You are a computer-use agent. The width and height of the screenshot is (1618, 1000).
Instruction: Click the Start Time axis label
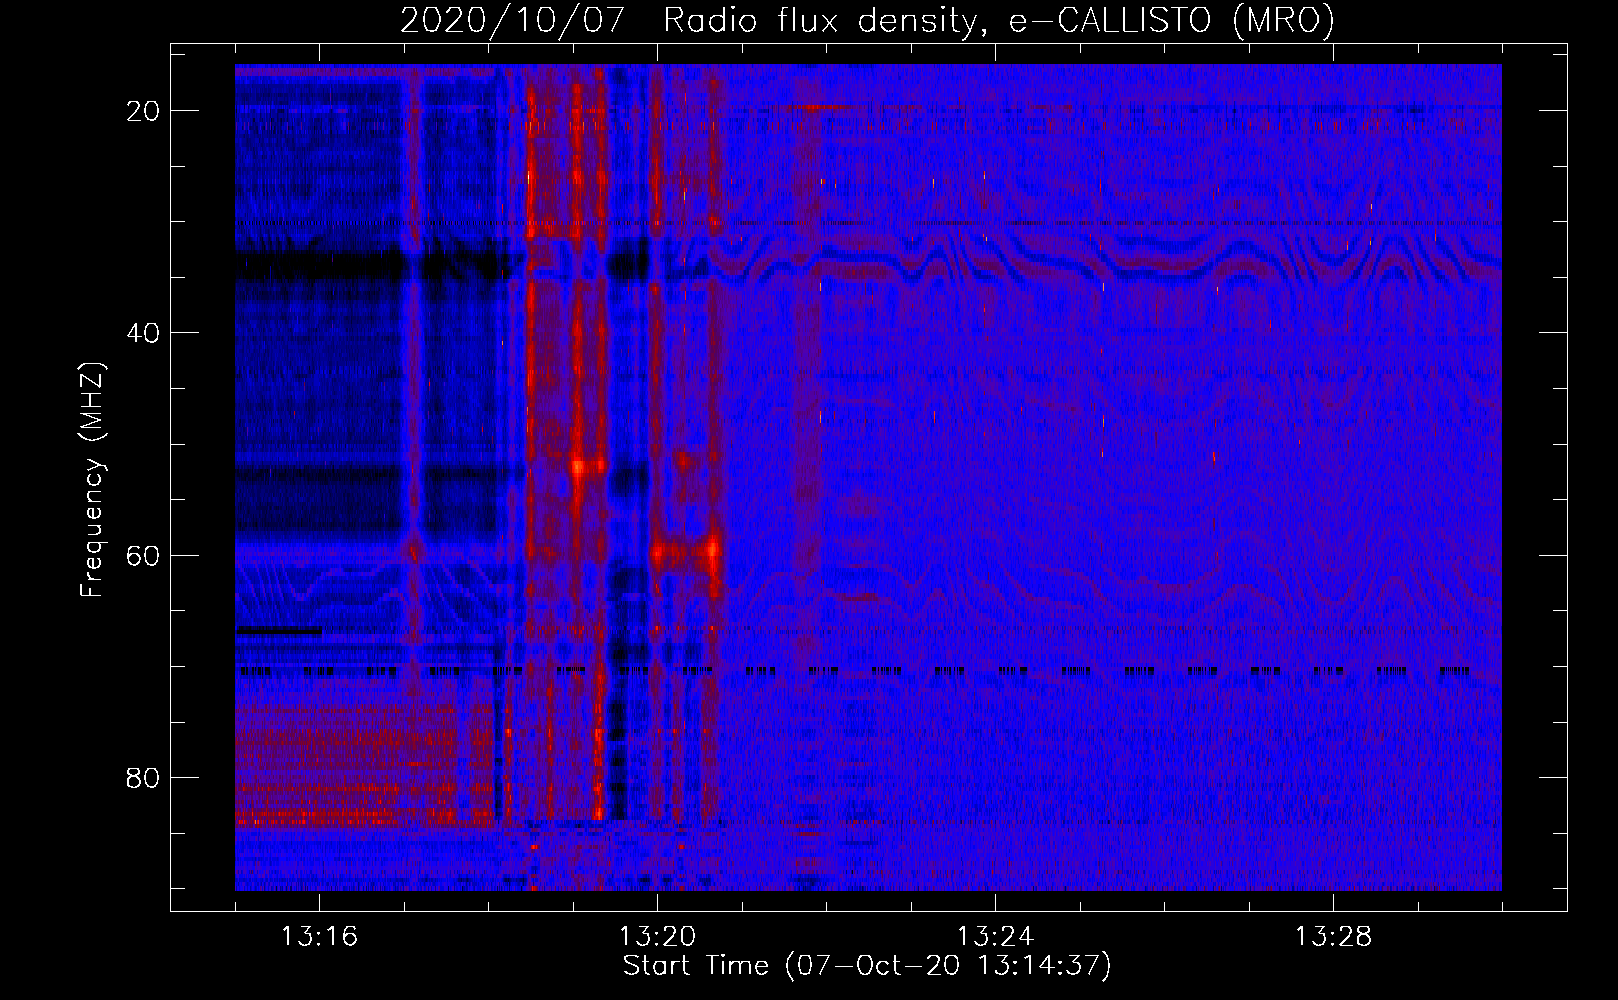point(867,966)
